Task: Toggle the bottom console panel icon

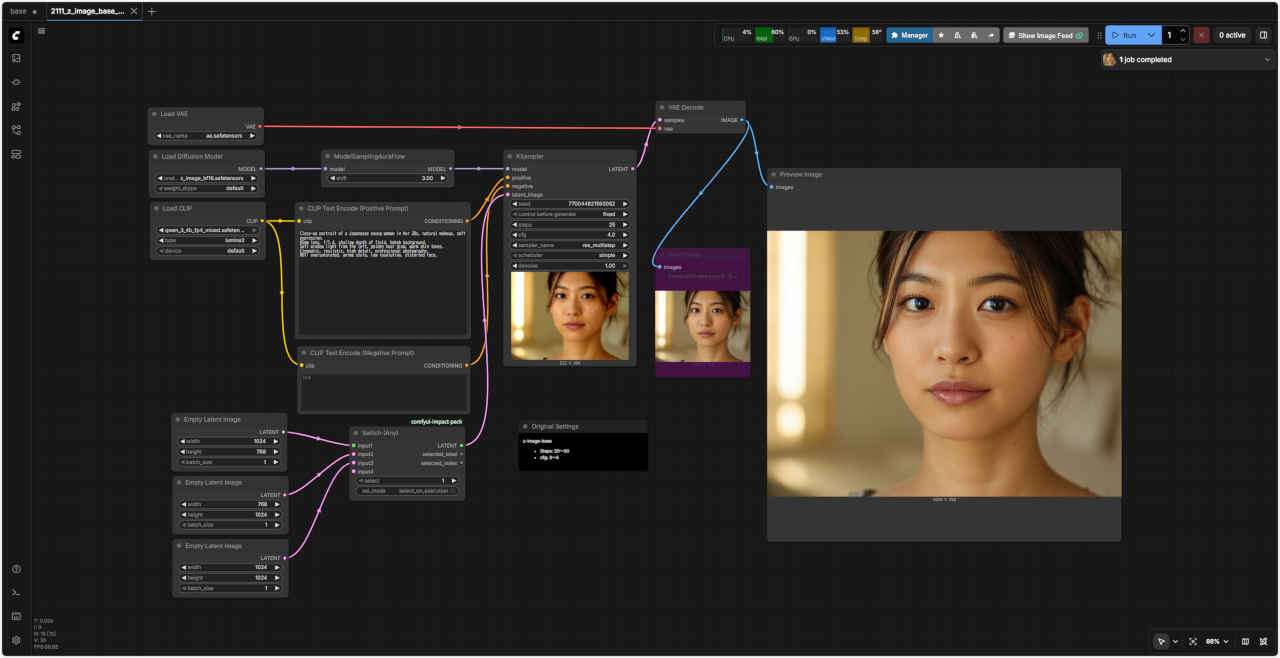Action: point(16,593)
